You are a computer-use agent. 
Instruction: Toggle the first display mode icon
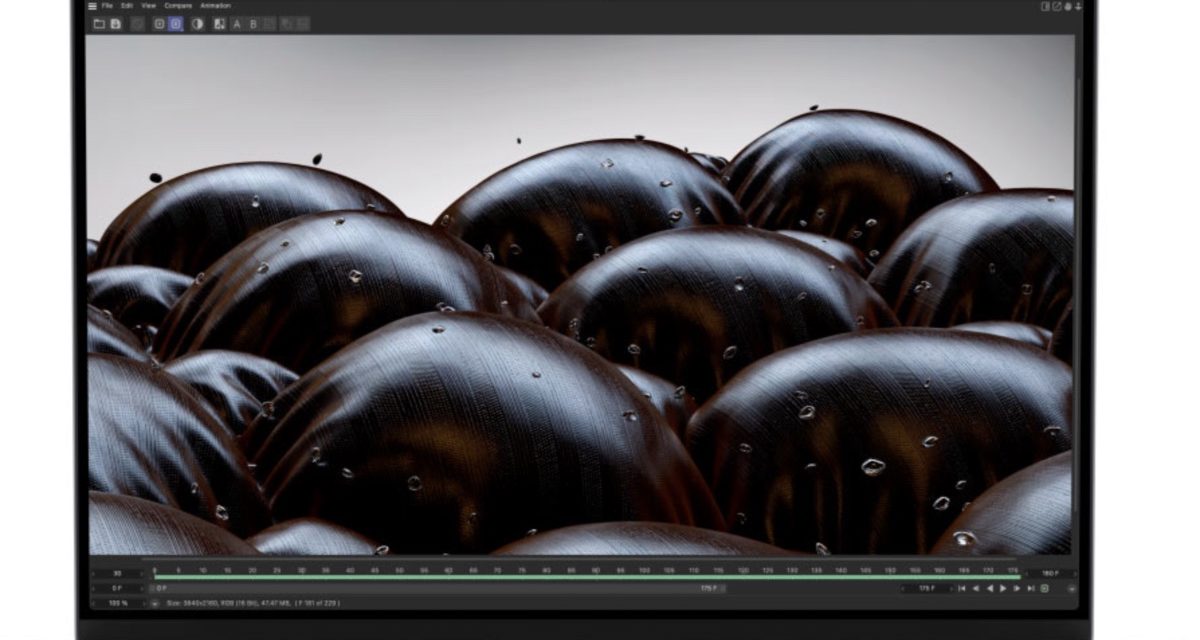pos(159,24)
